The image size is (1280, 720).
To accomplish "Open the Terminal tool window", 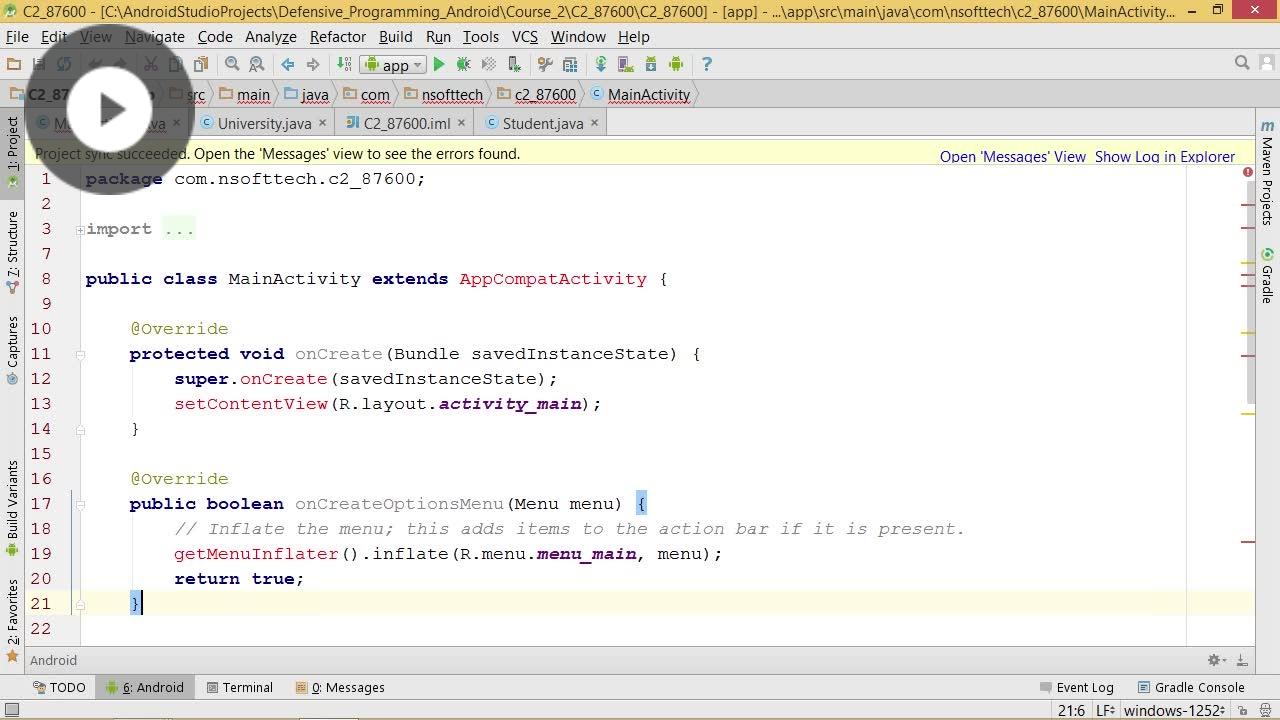I will click(x=240, y=687).
